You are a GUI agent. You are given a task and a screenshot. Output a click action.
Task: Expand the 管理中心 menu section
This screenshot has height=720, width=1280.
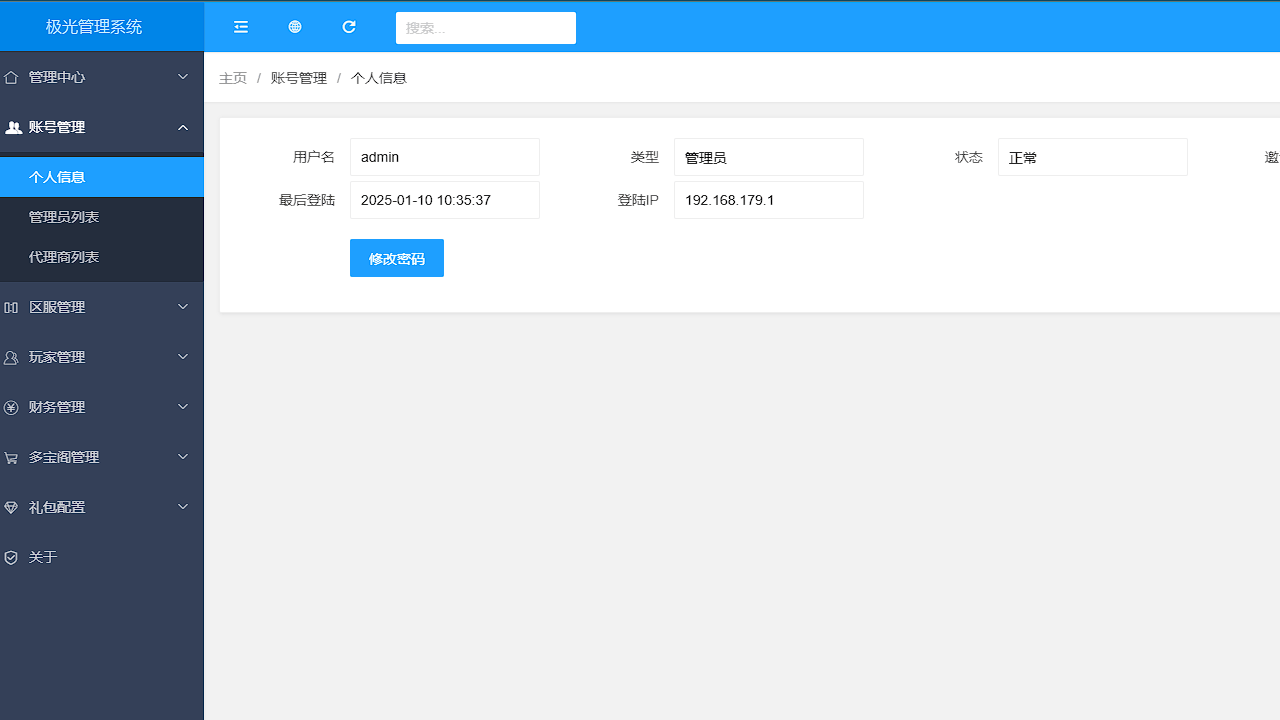point(100,76)
